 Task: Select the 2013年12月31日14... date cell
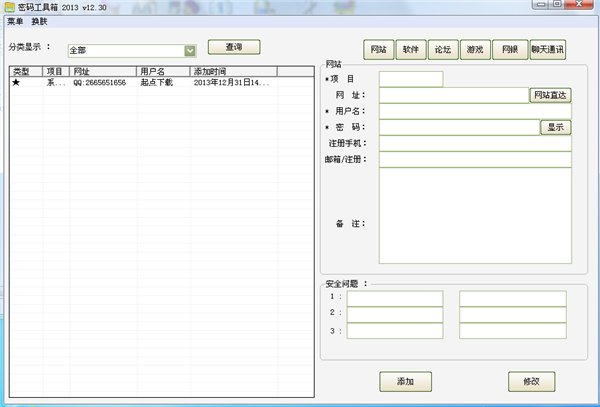[232, 83]
